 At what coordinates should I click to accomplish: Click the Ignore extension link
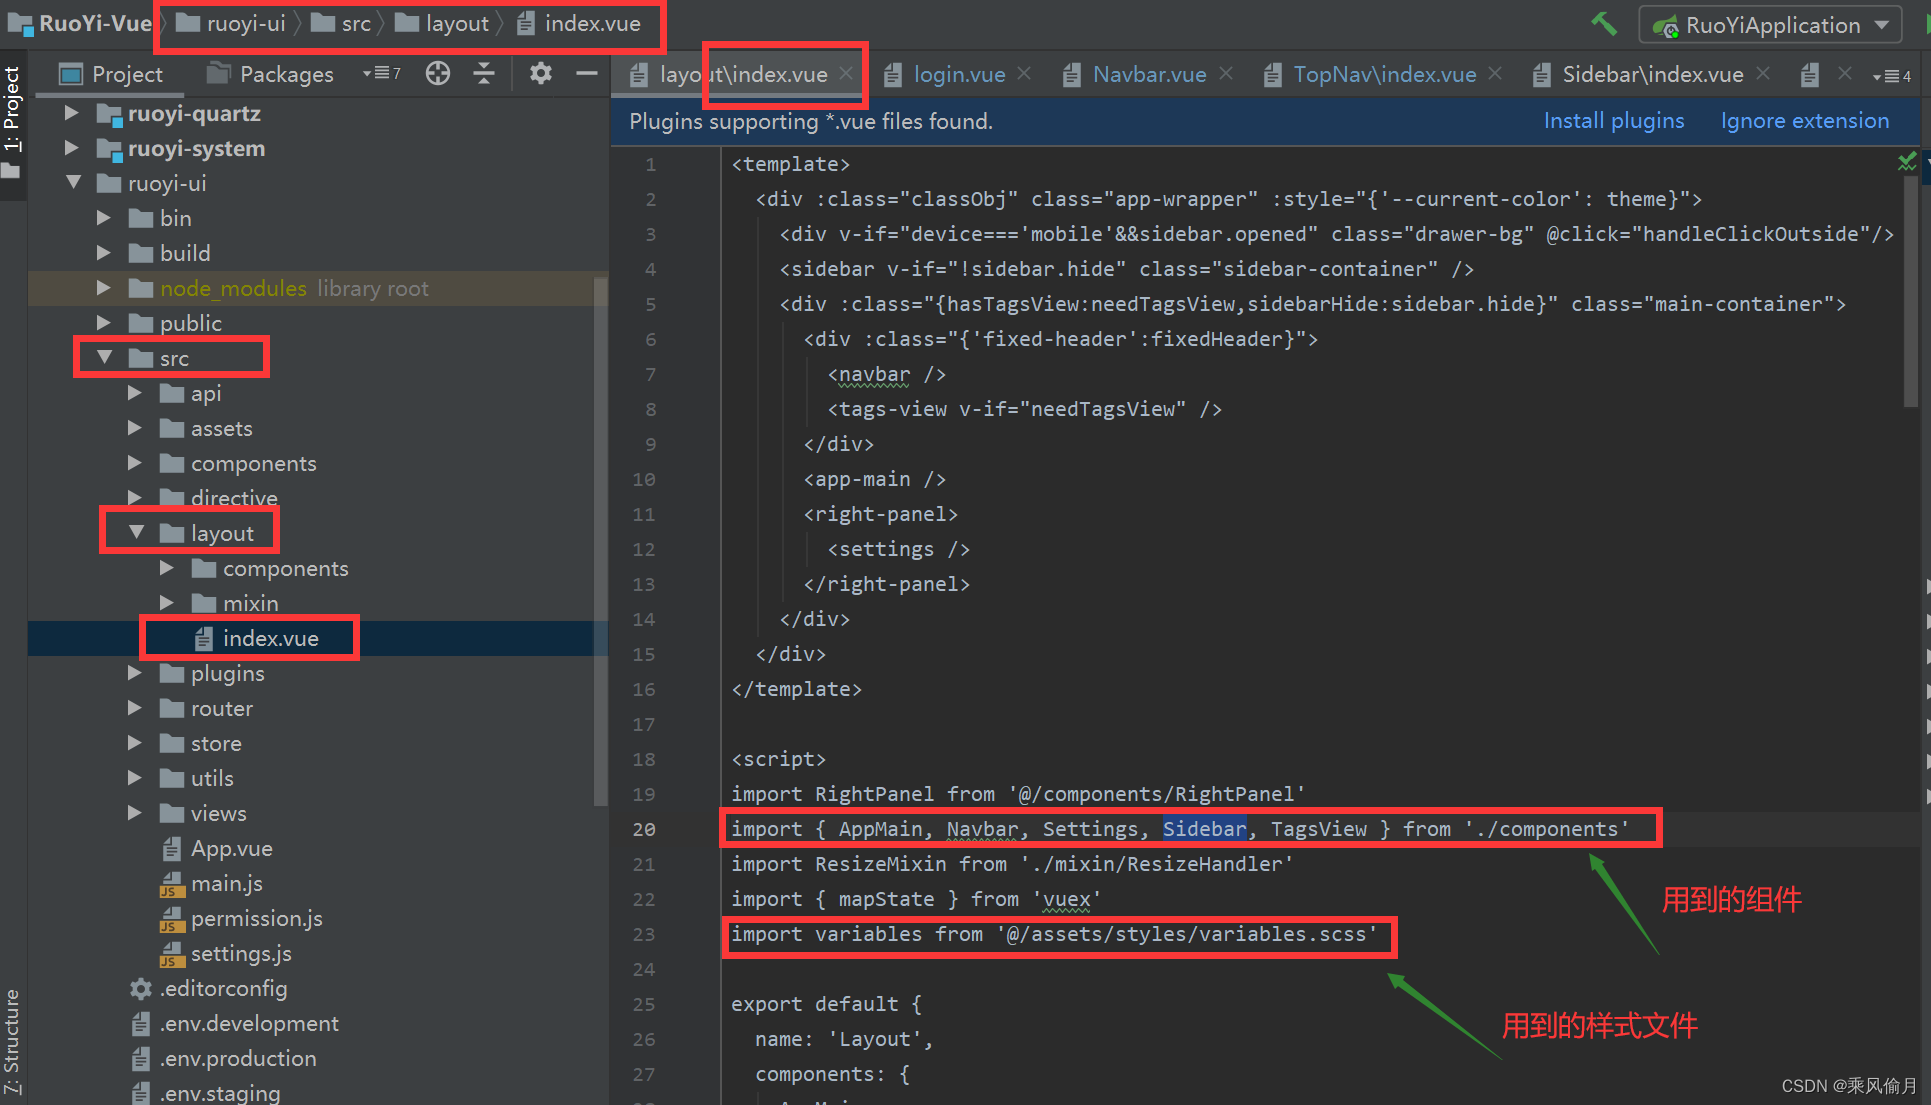pyautogui.click(x=1804, y=121)
